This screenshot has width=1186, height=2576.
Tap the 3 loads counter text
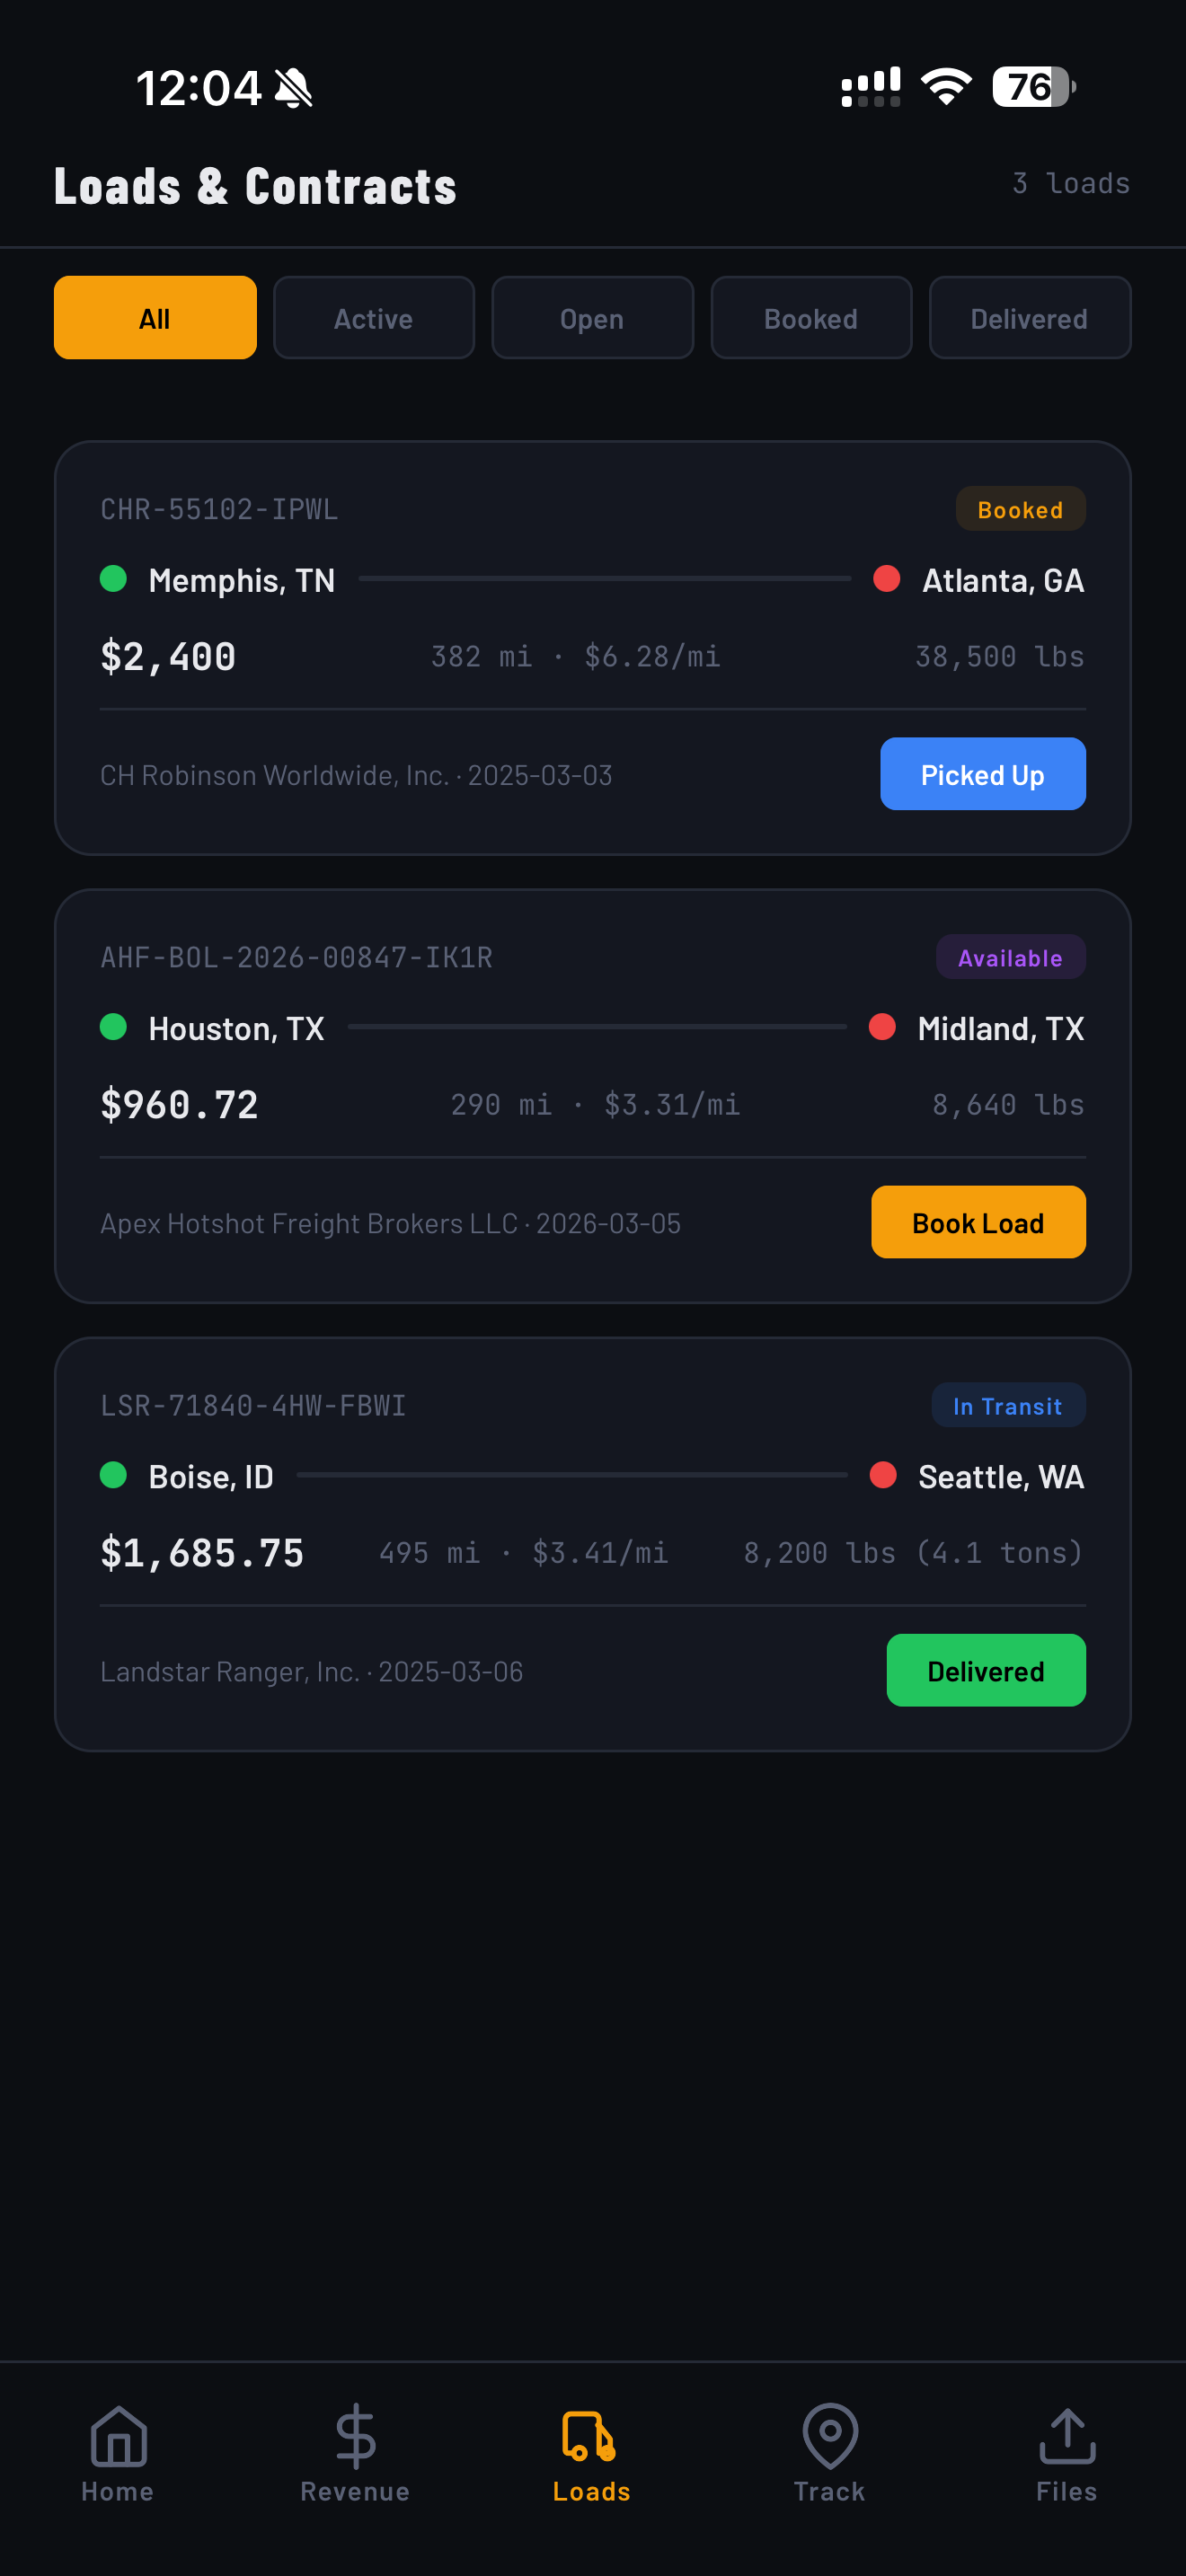click(x=1070, y=183)
